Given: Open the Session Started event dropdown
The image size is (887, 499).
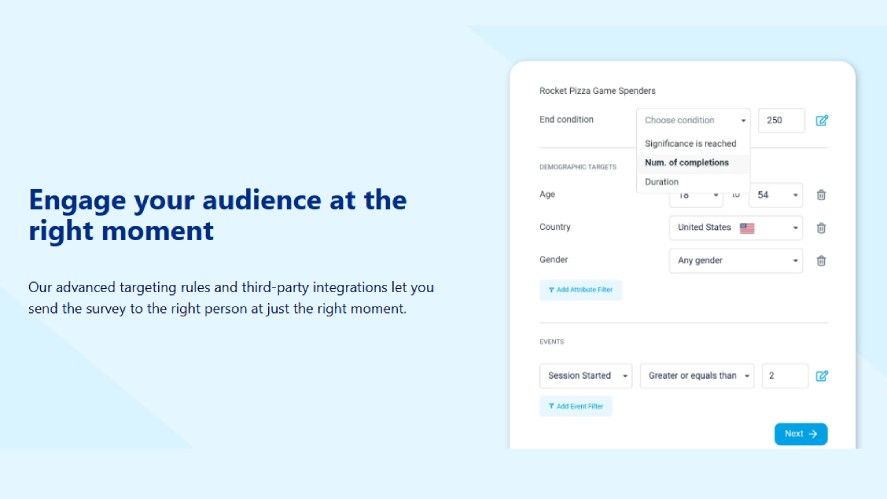Looking at the screenshot, I should click(x=585, y=376).
